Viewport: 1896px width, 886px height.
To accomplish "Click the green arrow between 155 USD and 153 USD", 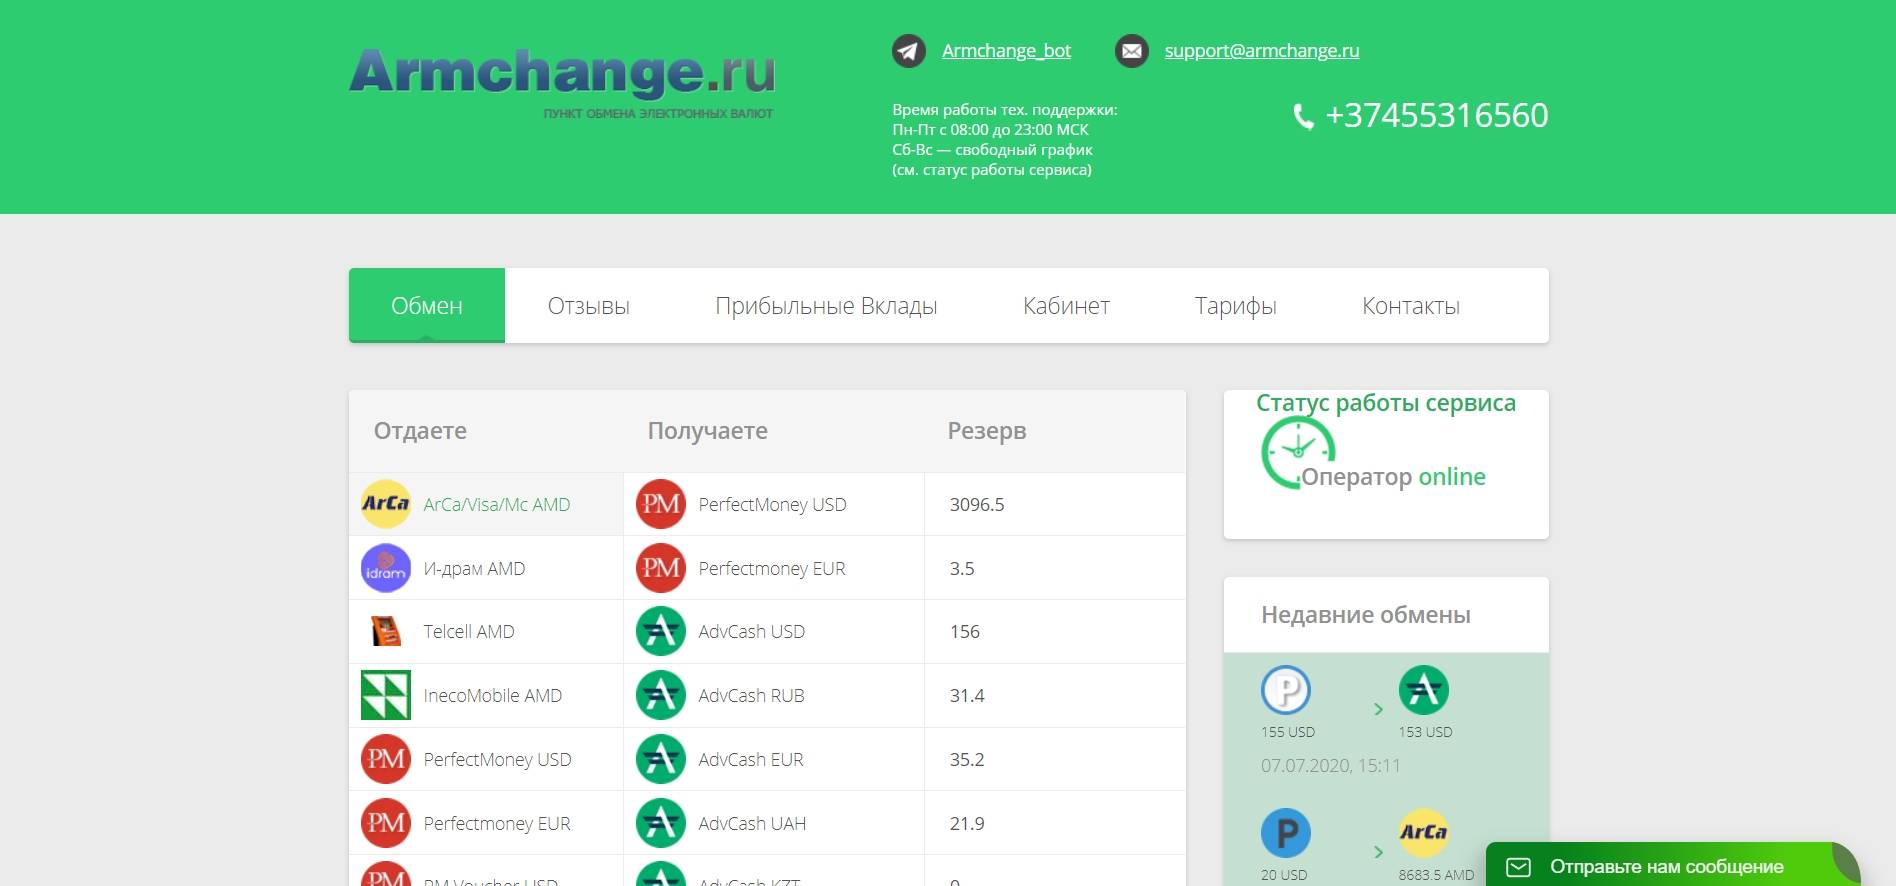I will (1378, 709).
